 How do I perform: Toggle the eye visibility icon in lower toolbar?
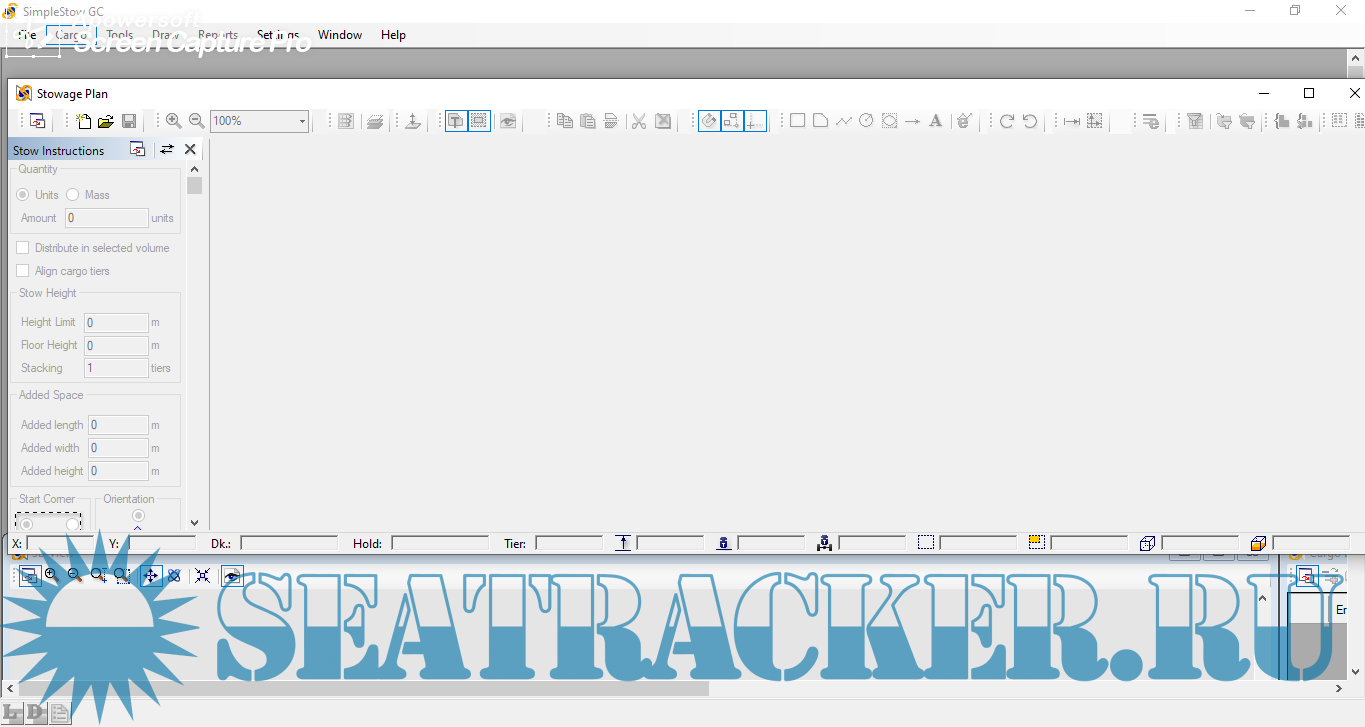[x=232, y=575]
